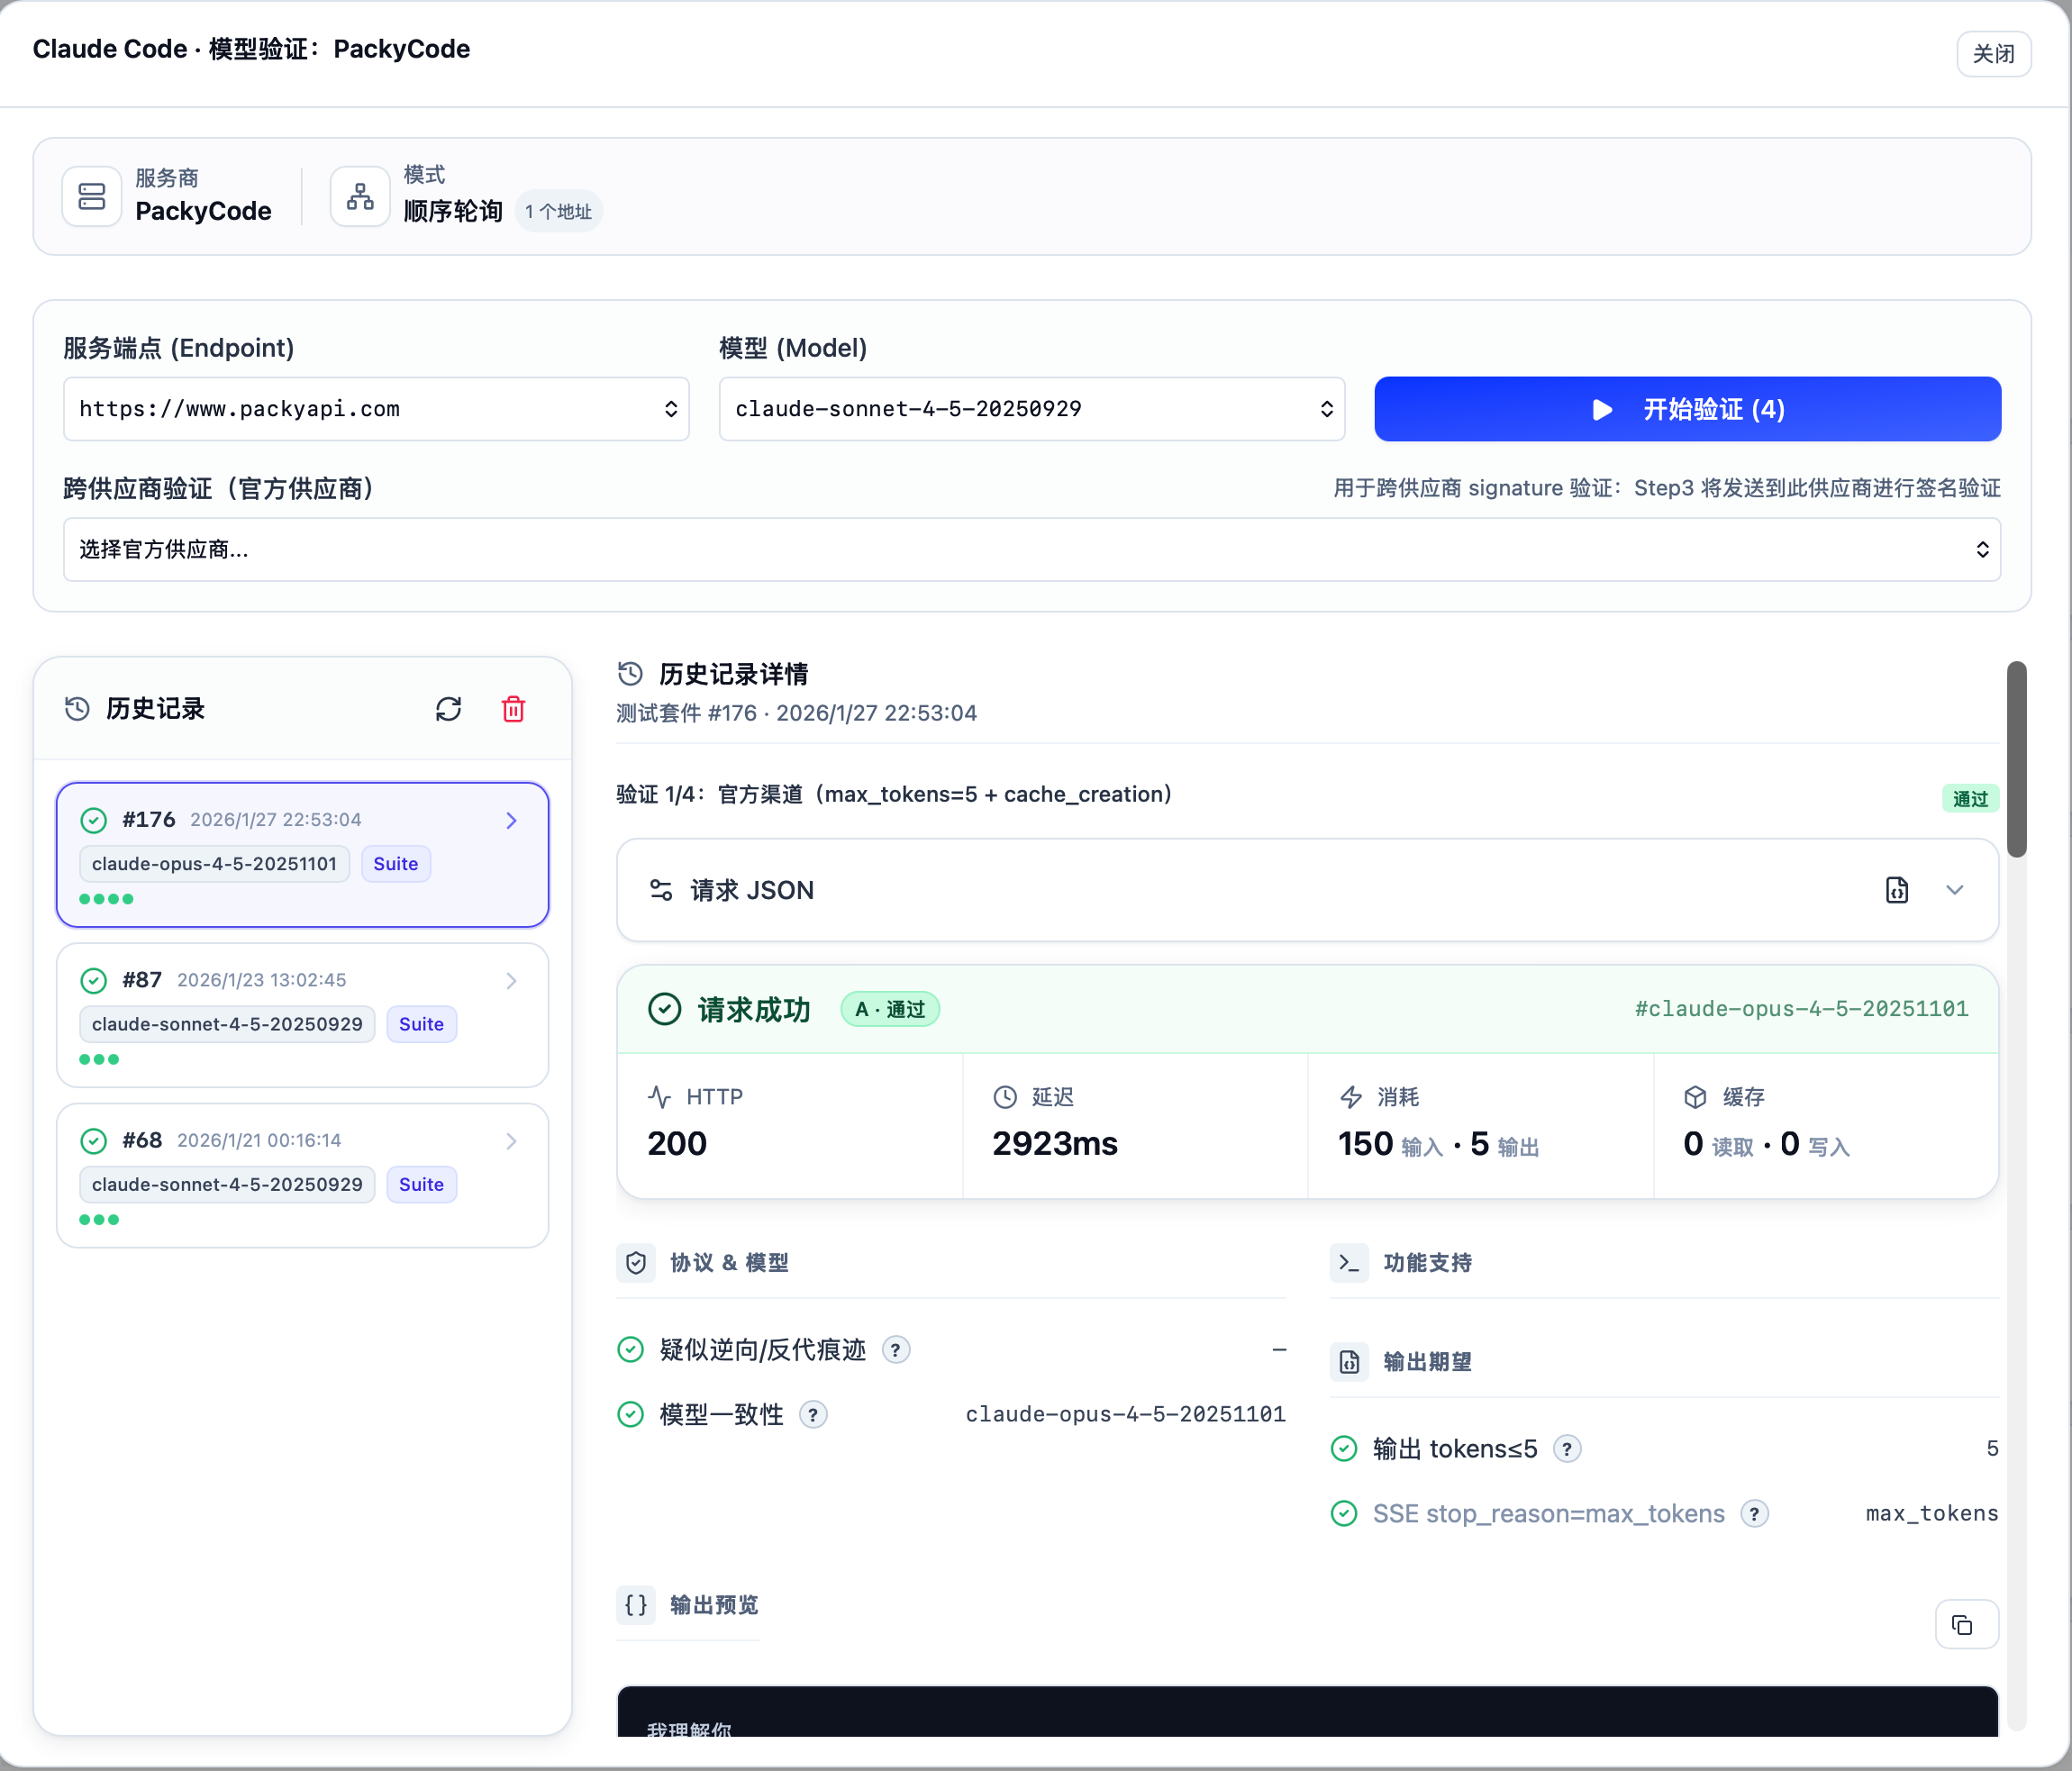
Task: Click the claude-sonnet-4-5-20250929 tag on record #87
Action: click(228, 1024)
